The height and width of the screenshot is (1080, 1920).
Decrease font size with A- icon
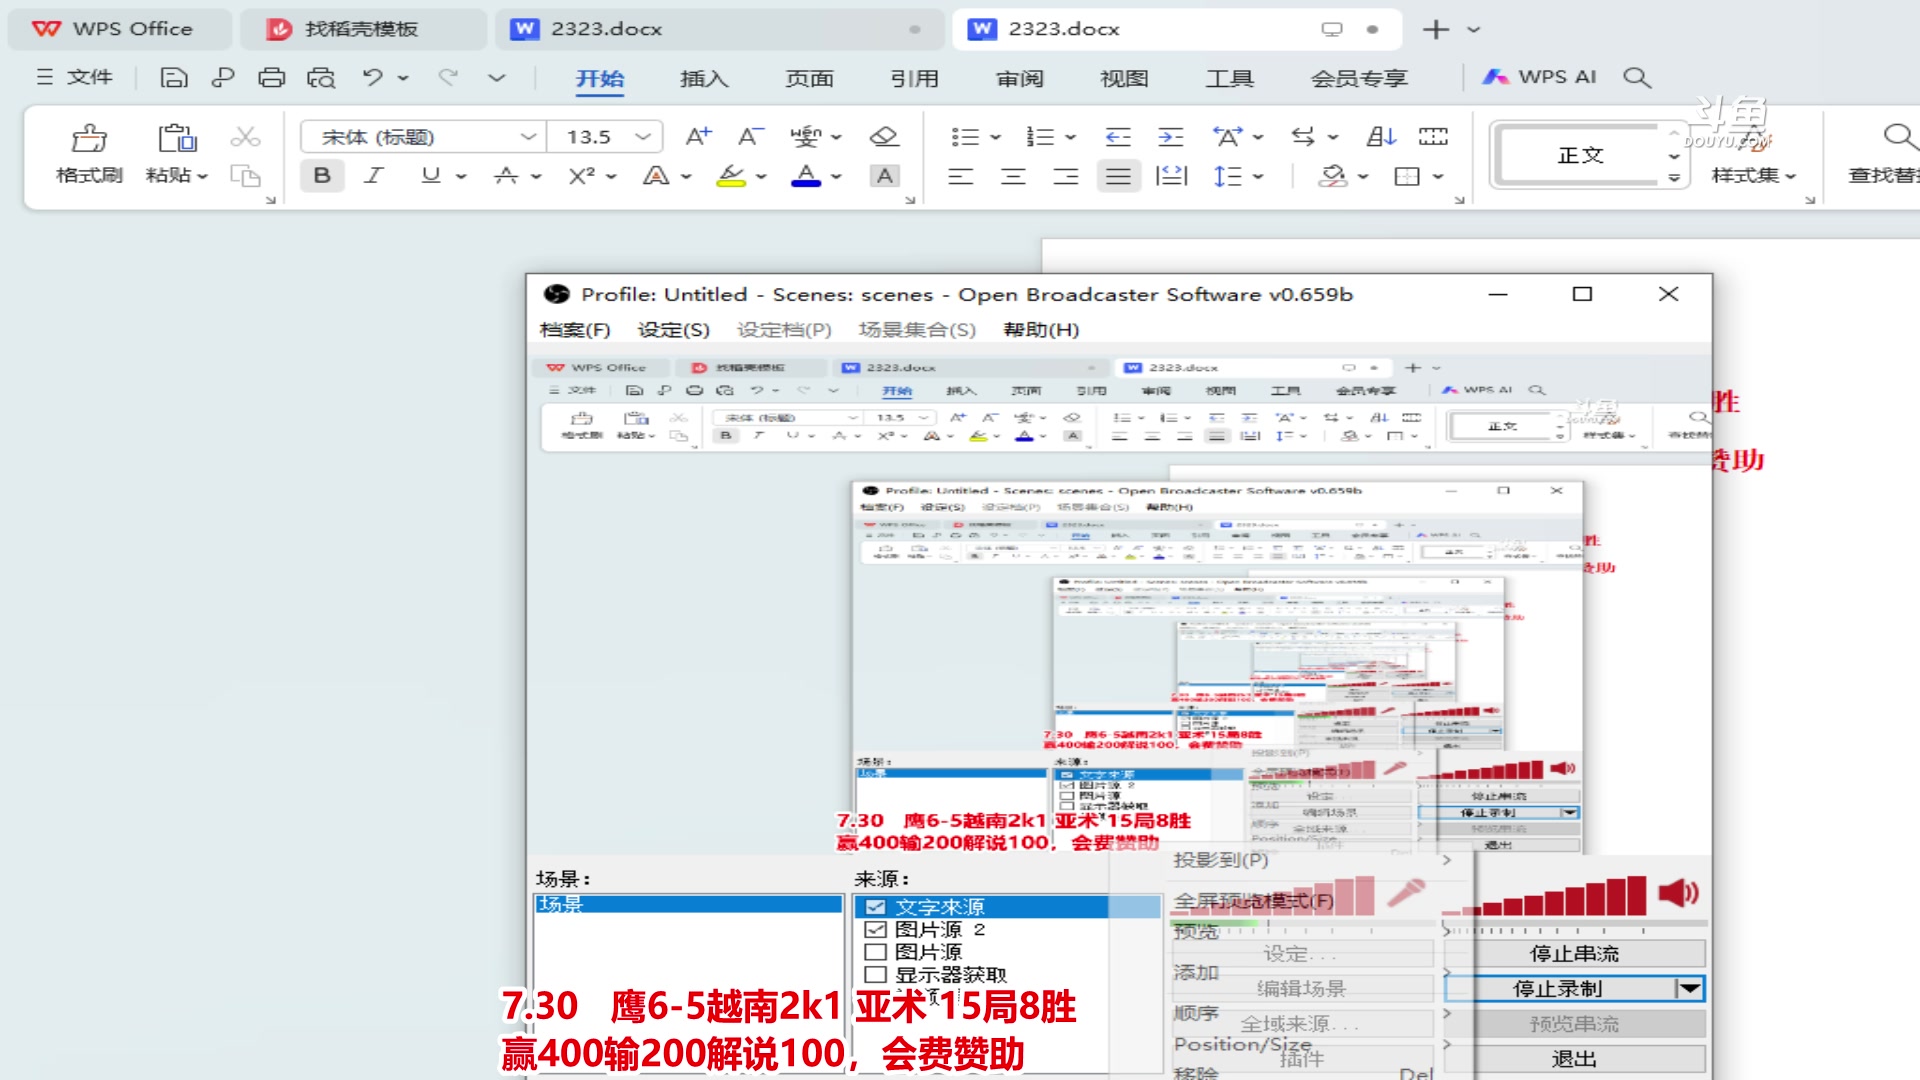[751, 137]
